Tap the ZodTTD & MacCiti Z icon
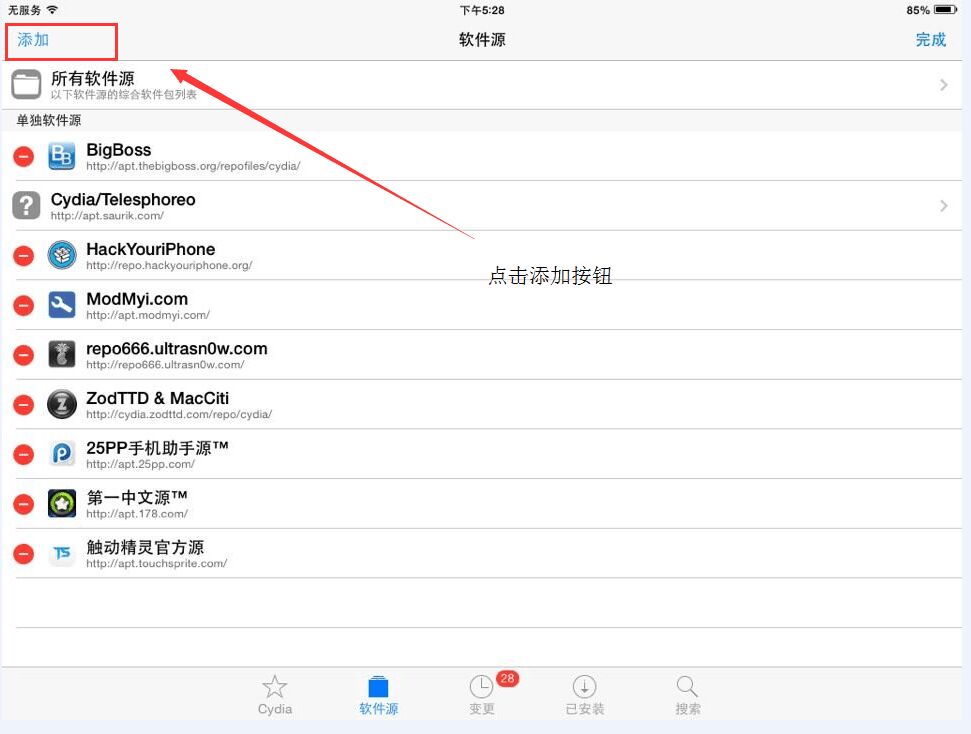Viewport: 971px width, 734px height. point(62,404)
